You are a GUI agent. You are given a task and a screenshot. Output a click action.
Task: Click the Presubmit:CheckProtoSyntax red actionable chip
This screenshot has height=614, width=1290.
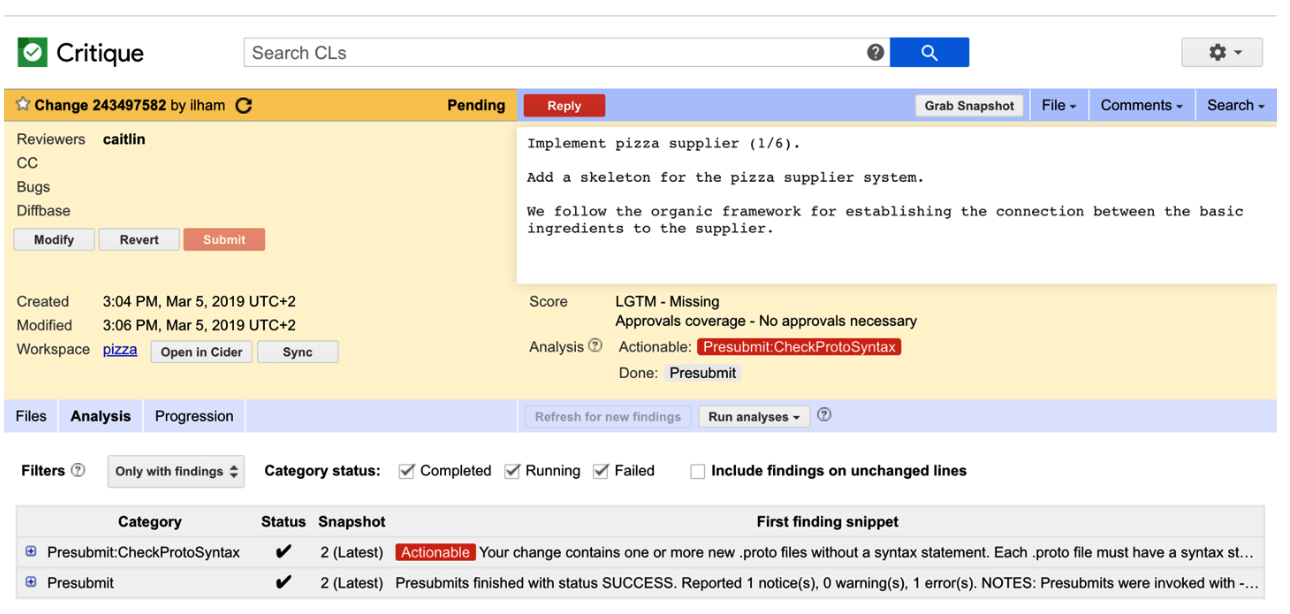[799, 347]
